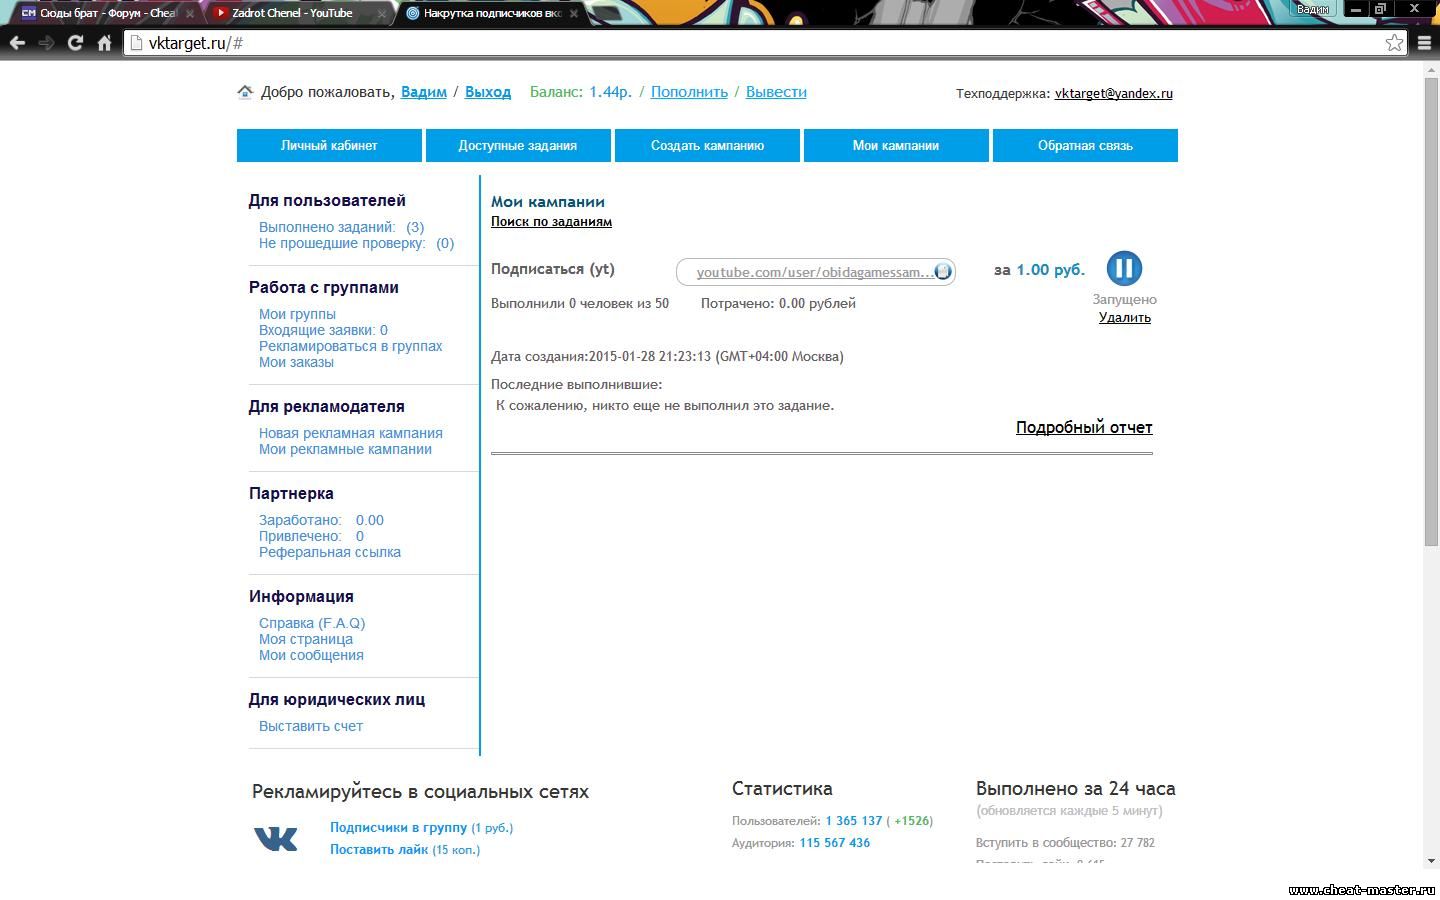Click the browser forward arrow

46,43
